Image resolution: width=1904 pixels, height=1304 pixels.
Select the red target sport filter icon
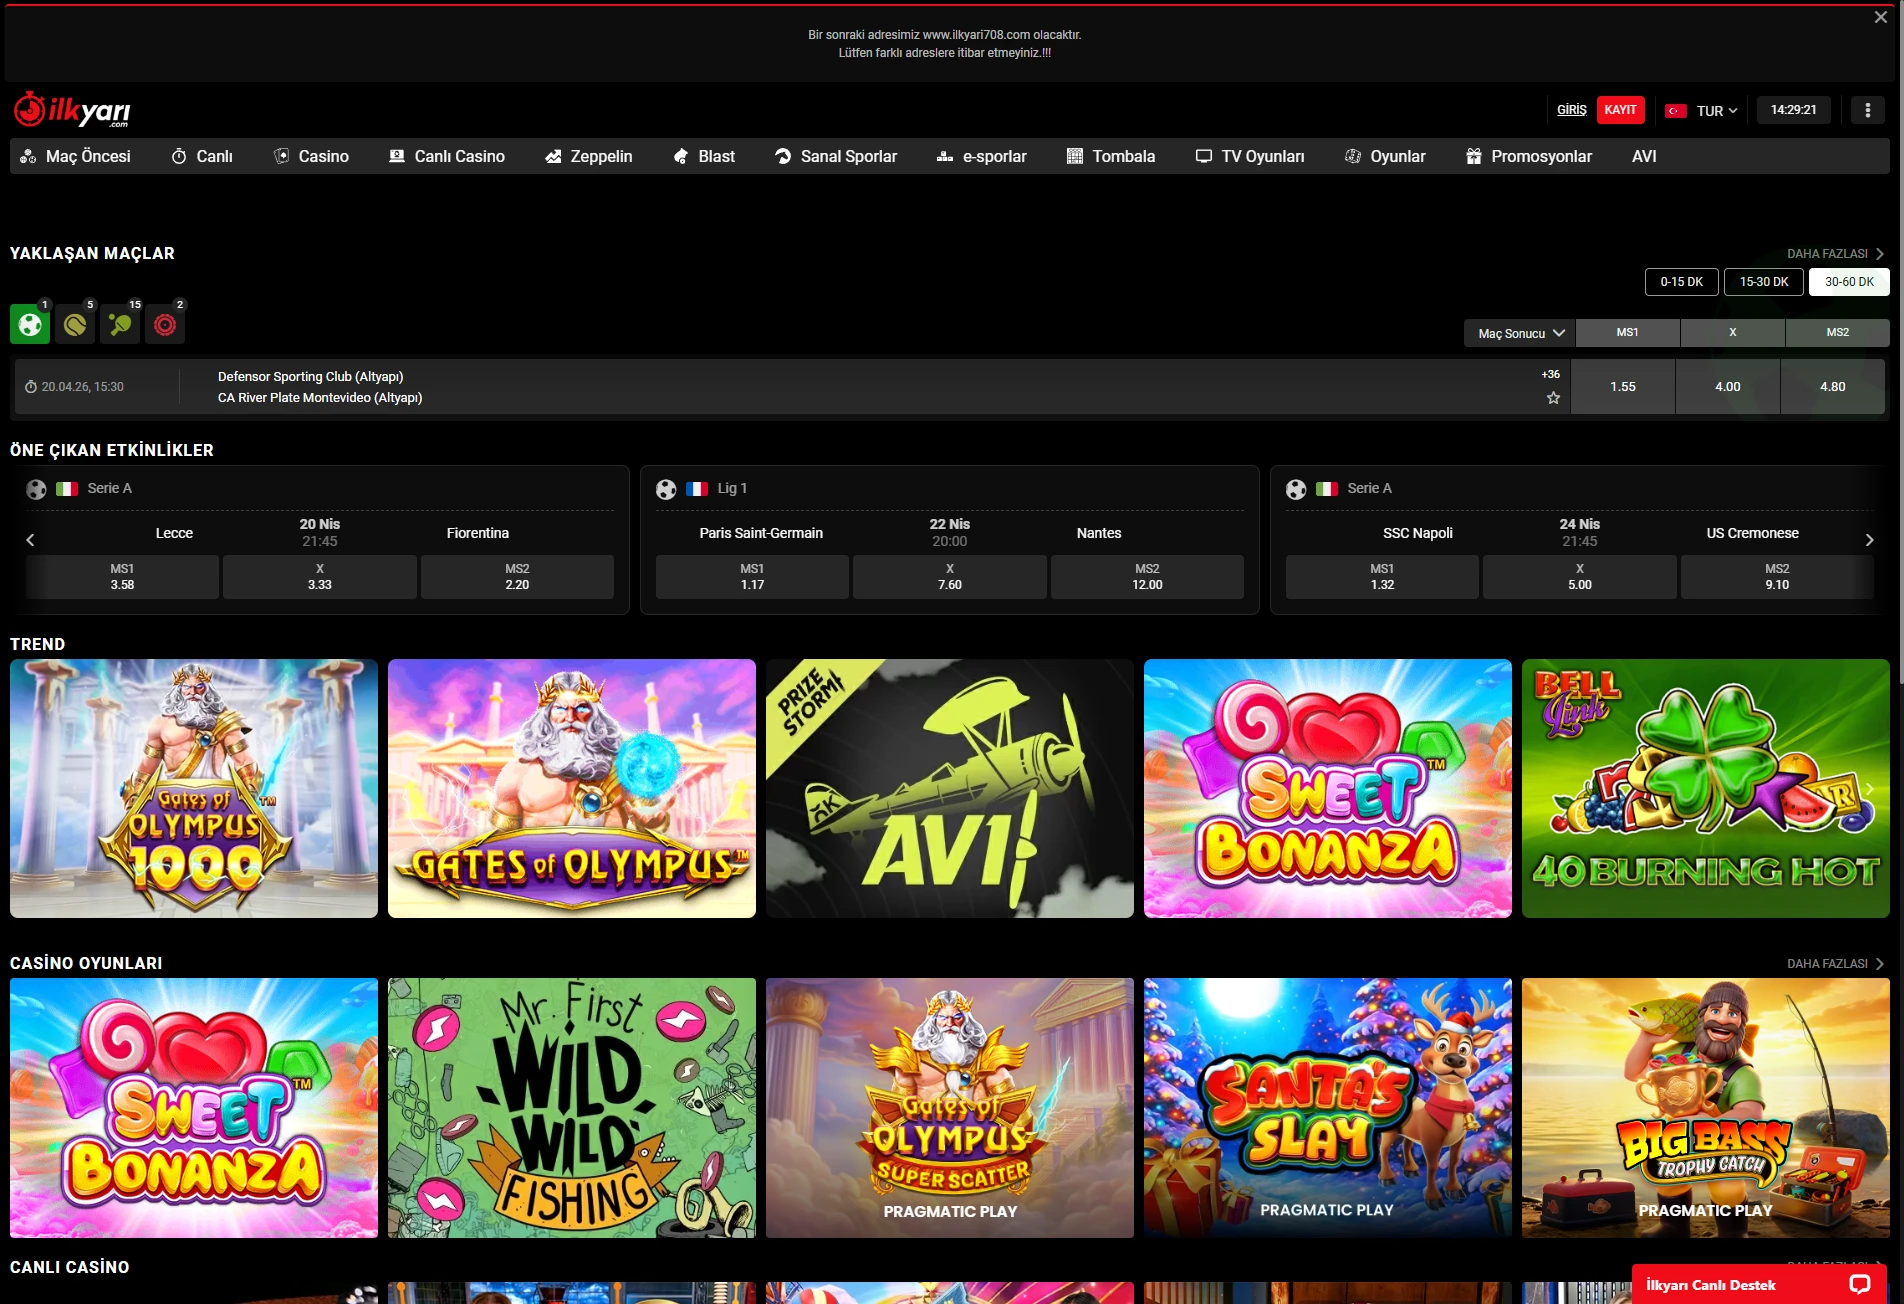click(165, 324)
